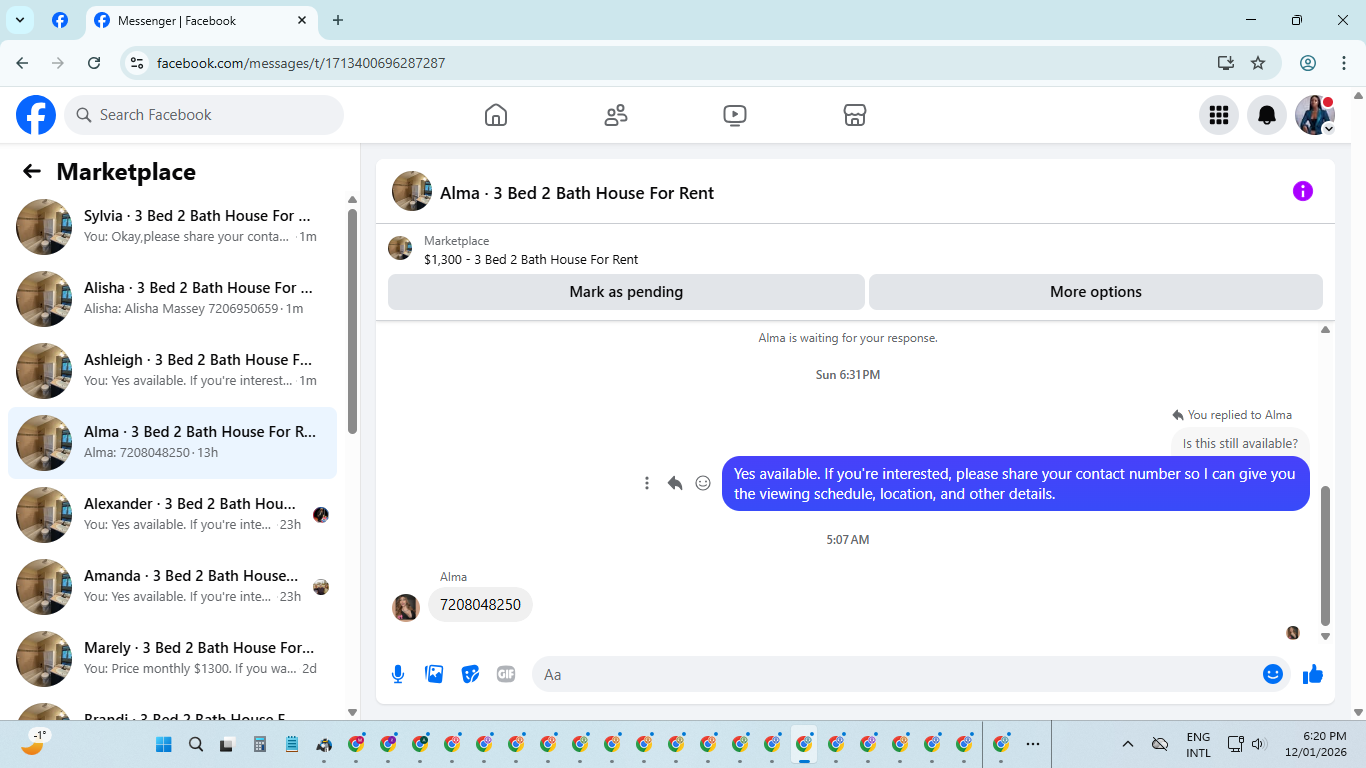
Task: Click Mark as pending button
Action: tap(626, 292)
